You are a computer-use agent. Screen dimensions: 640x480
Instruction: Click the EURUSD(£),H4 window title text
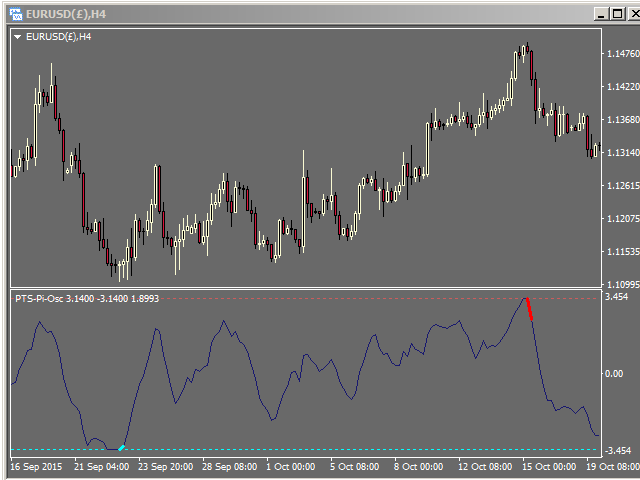pyautogui.click(x=66, y=14)
